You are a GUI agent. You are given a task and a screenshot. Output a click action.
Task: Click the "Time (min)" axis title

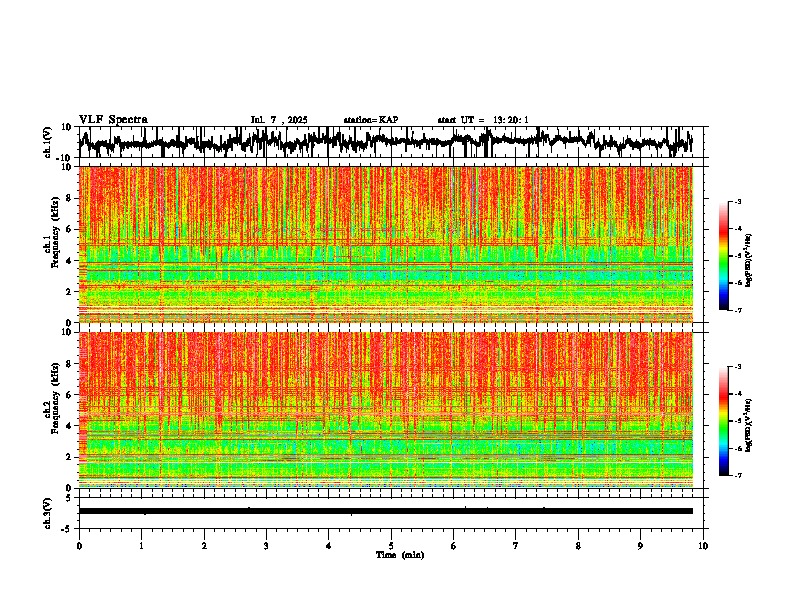400,555
